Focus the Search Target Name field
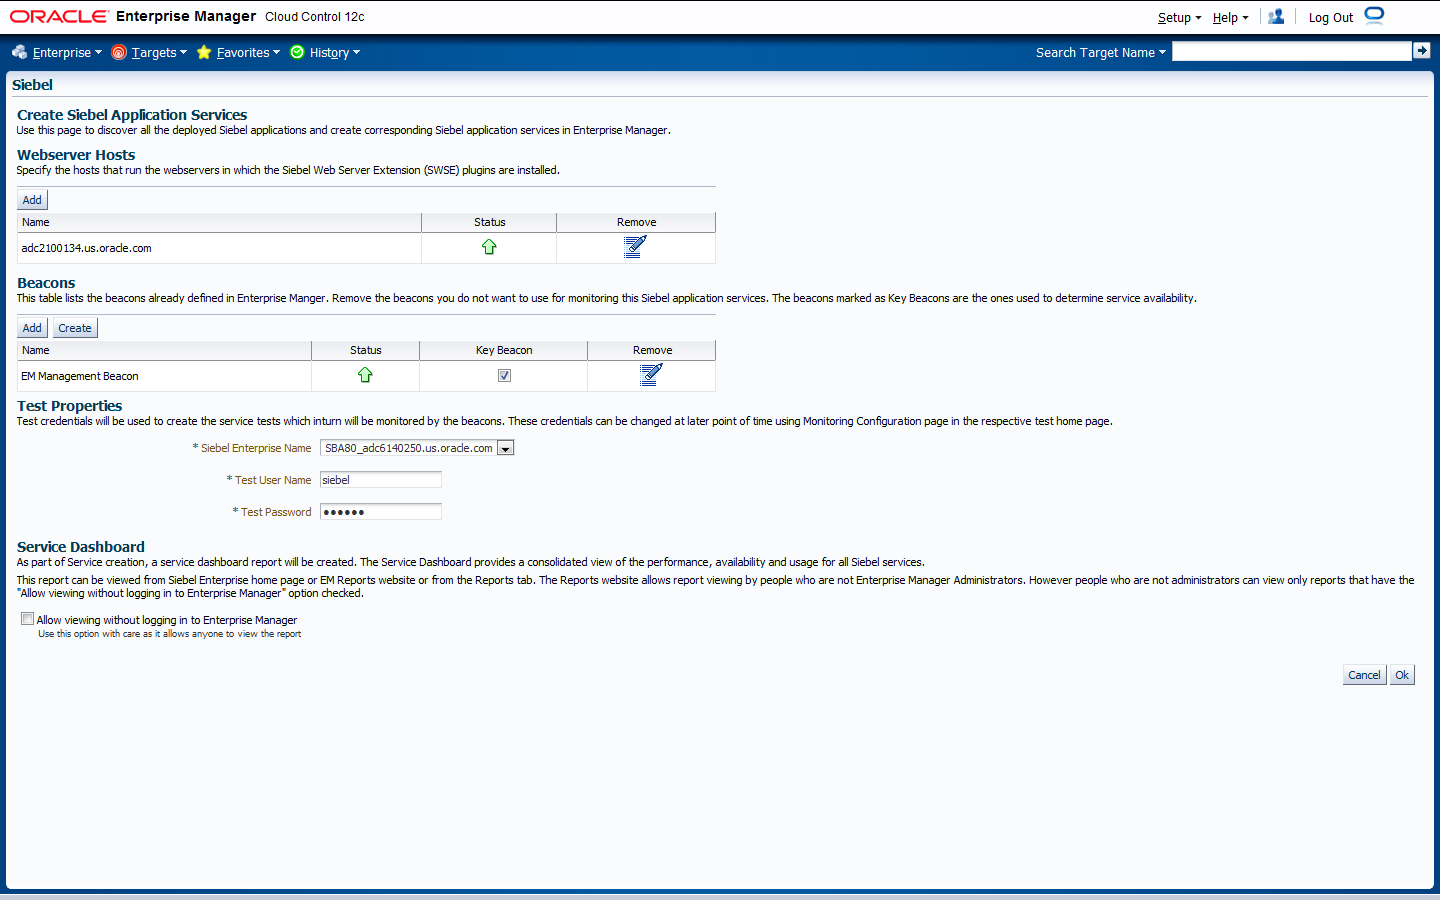Image resolution: width=1440 pixels, height=900 pixels. coord(1291,51)
